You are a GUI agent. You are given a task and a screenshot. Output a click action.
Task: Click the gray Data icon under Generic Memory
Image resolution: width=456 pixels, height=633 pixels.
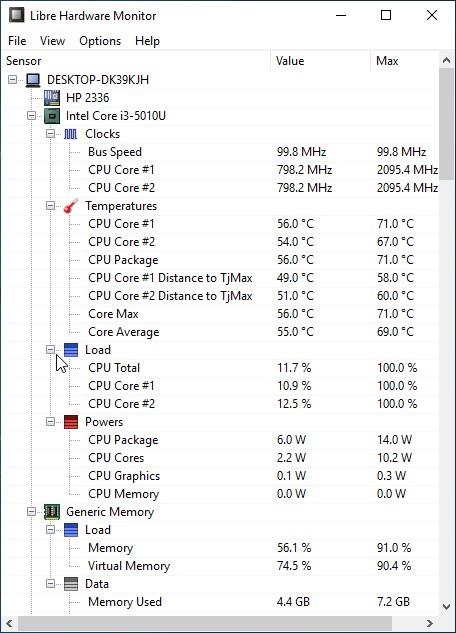coord(71,584)
